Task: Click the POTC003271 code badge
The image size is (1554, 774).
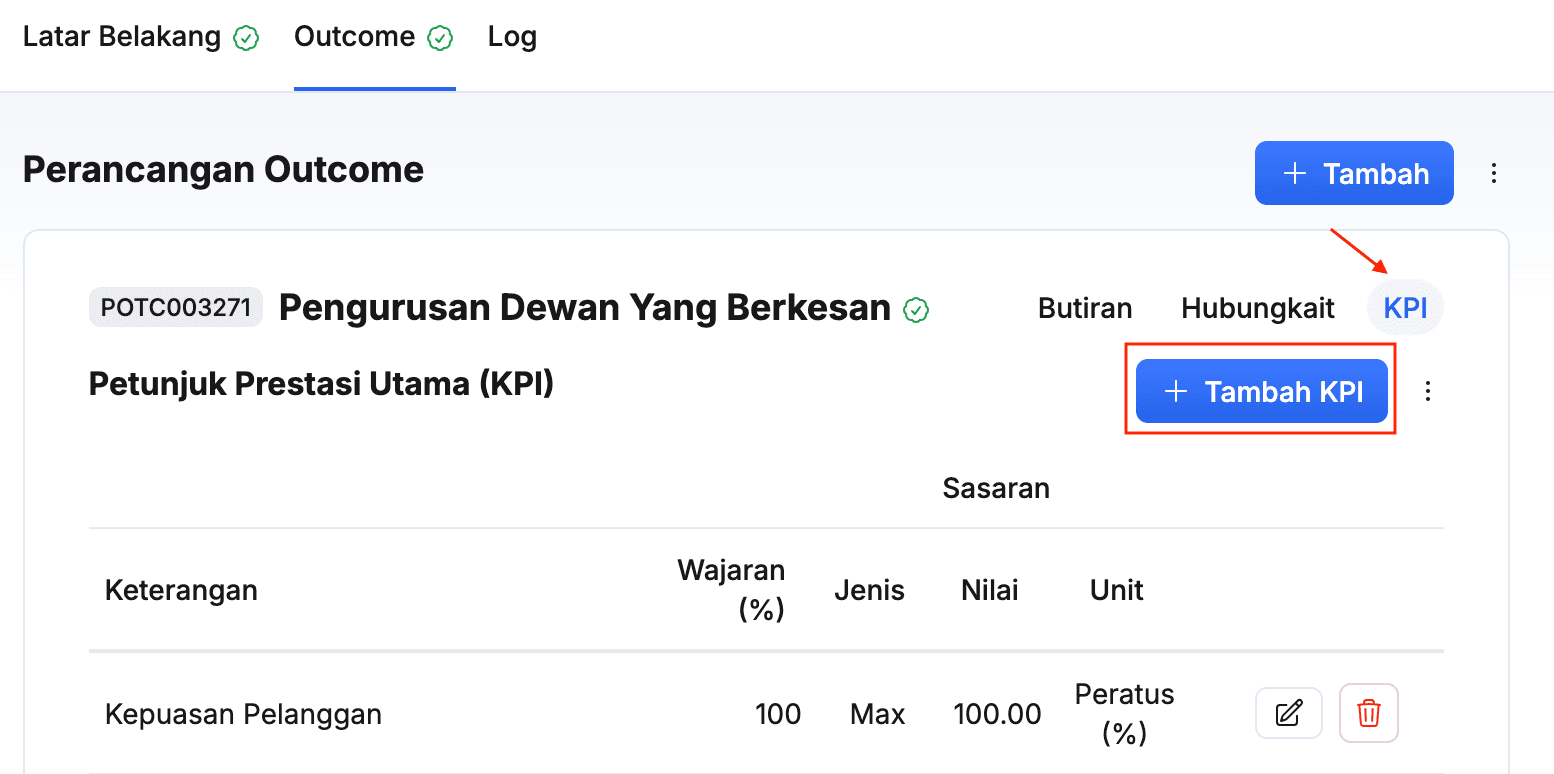Action: 175,308
